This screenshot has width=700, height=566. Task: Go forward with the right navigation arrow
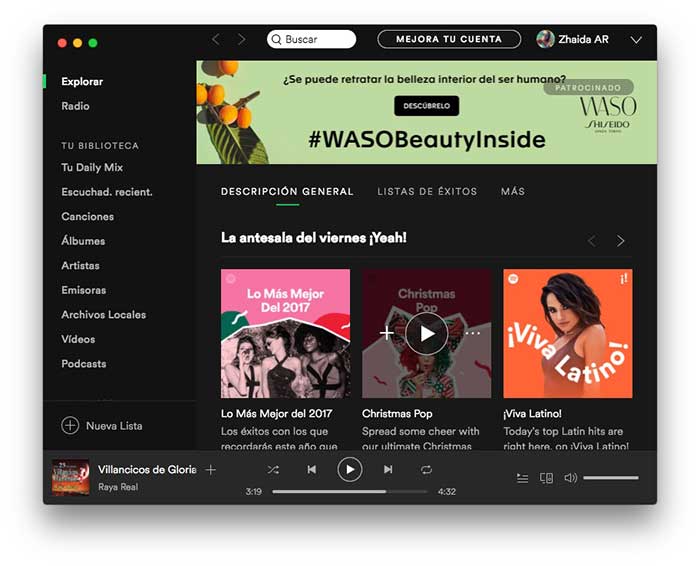pos(242,39)
